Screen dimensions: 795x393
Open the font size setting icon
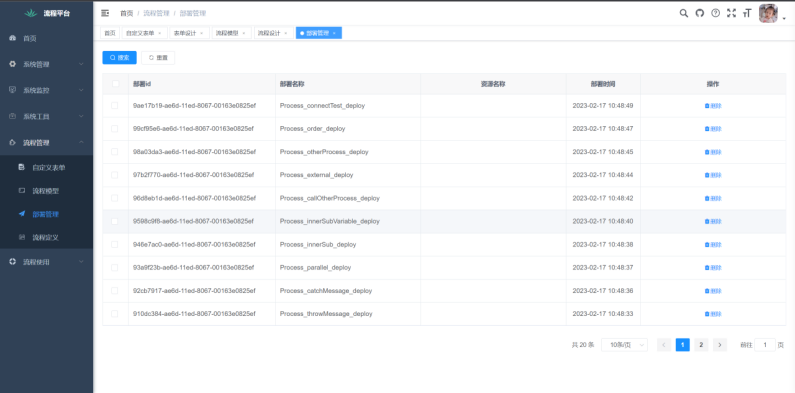[747, 13]
